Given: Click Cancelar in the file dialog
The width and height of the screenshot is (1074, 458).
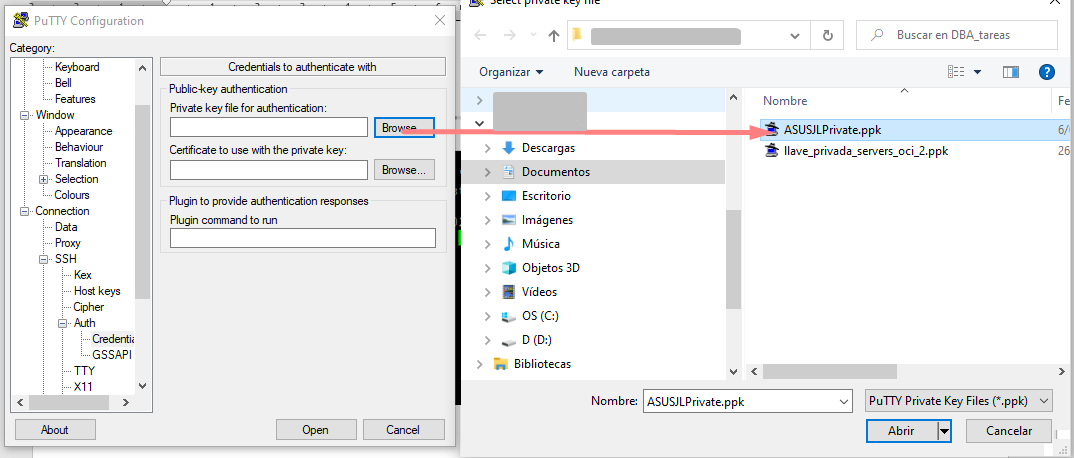Looking at the screenshot, I should [x=1009, y=431].
